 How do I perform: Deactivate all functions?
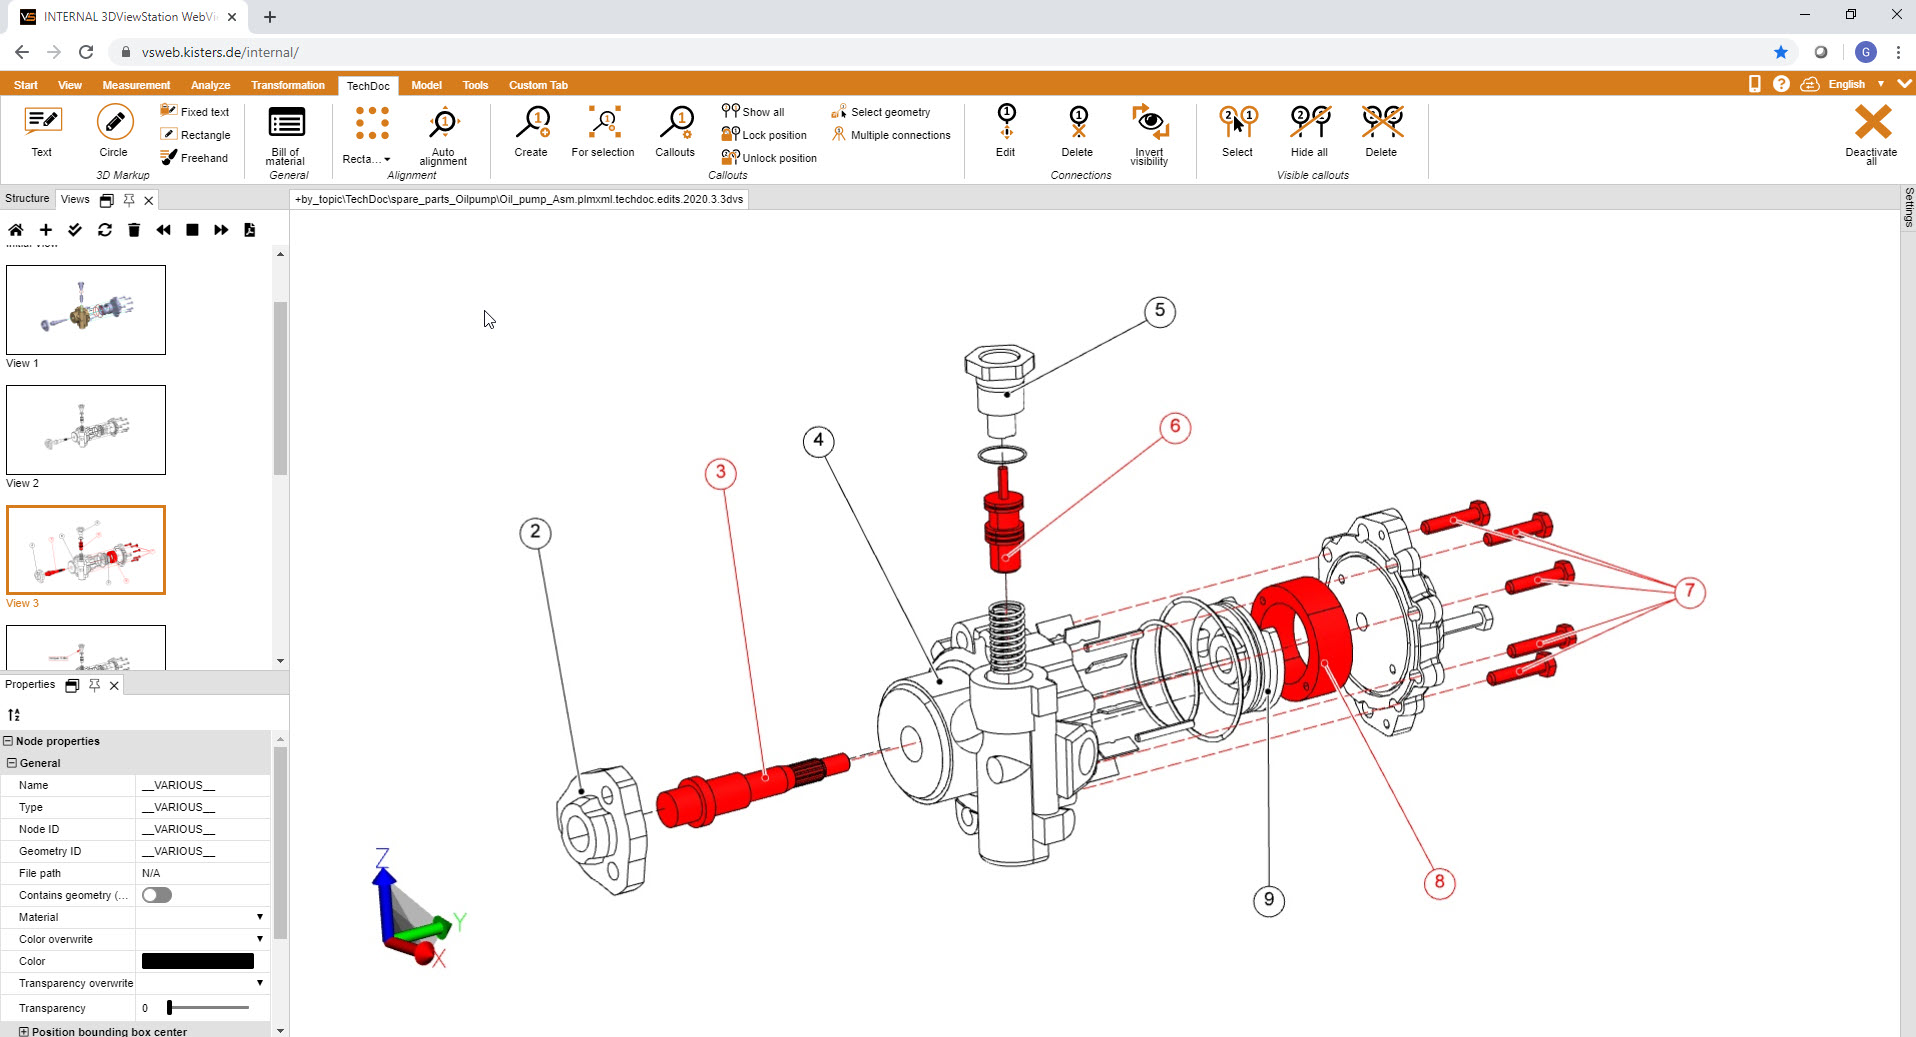[x=1872, y=135]
